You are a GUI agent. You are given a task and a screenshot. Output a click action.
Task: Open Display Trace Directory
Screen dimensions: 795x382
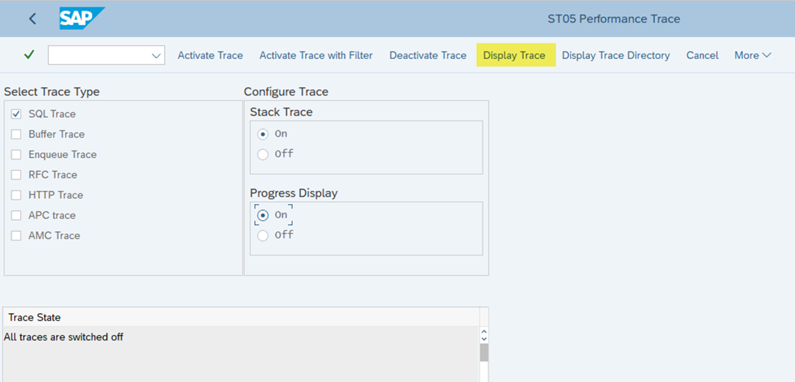point(616,55)
